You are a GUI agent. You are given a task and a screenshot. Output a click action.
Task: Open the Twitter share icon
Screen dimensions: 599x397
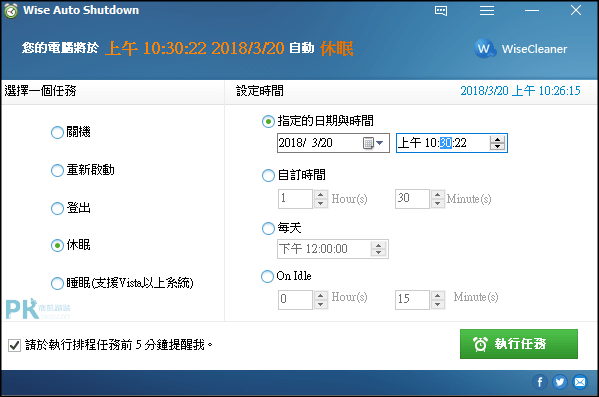(560, 382)
